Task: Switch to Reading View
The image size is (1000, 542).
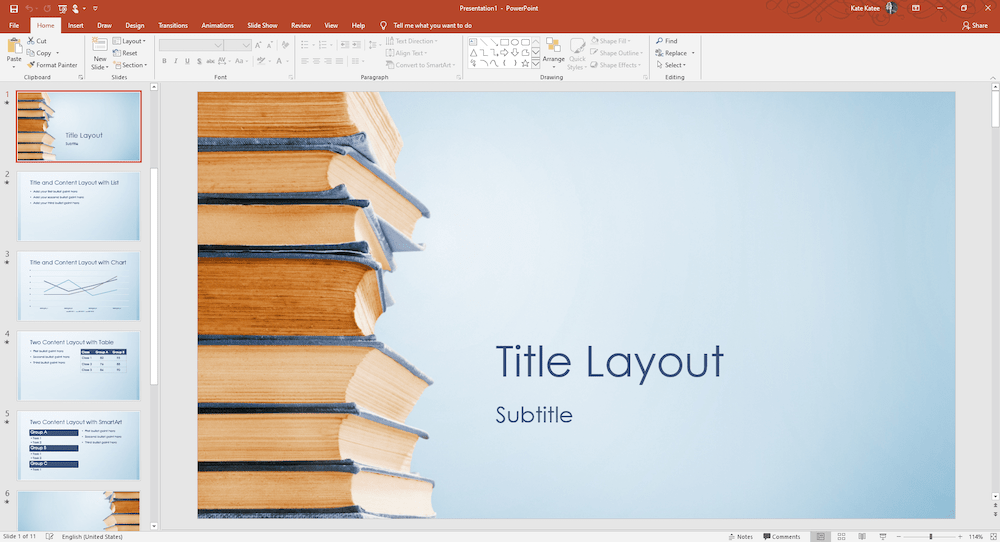Action: (862, 537)
